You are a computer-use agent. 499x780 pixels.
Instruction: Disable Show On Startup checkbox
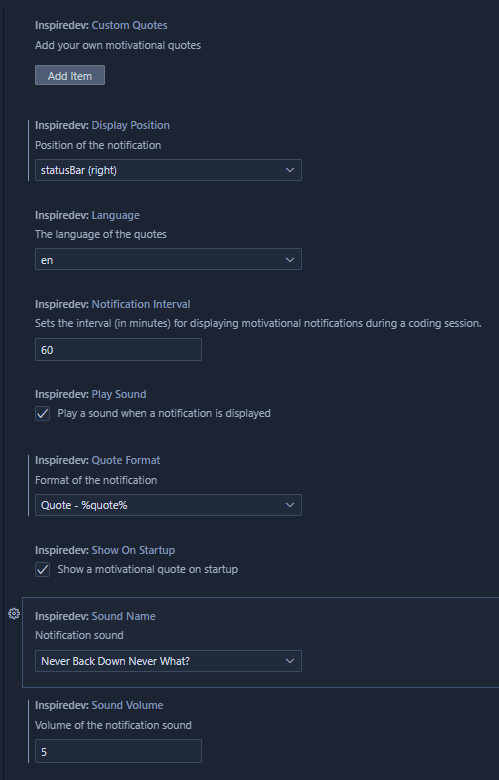43,569
